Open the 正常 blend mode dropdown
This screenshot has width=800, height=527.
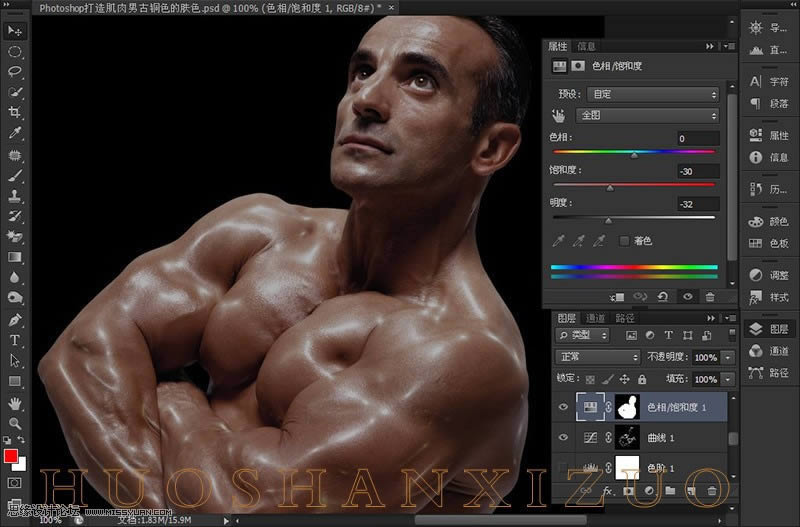[x=598, y=357]
